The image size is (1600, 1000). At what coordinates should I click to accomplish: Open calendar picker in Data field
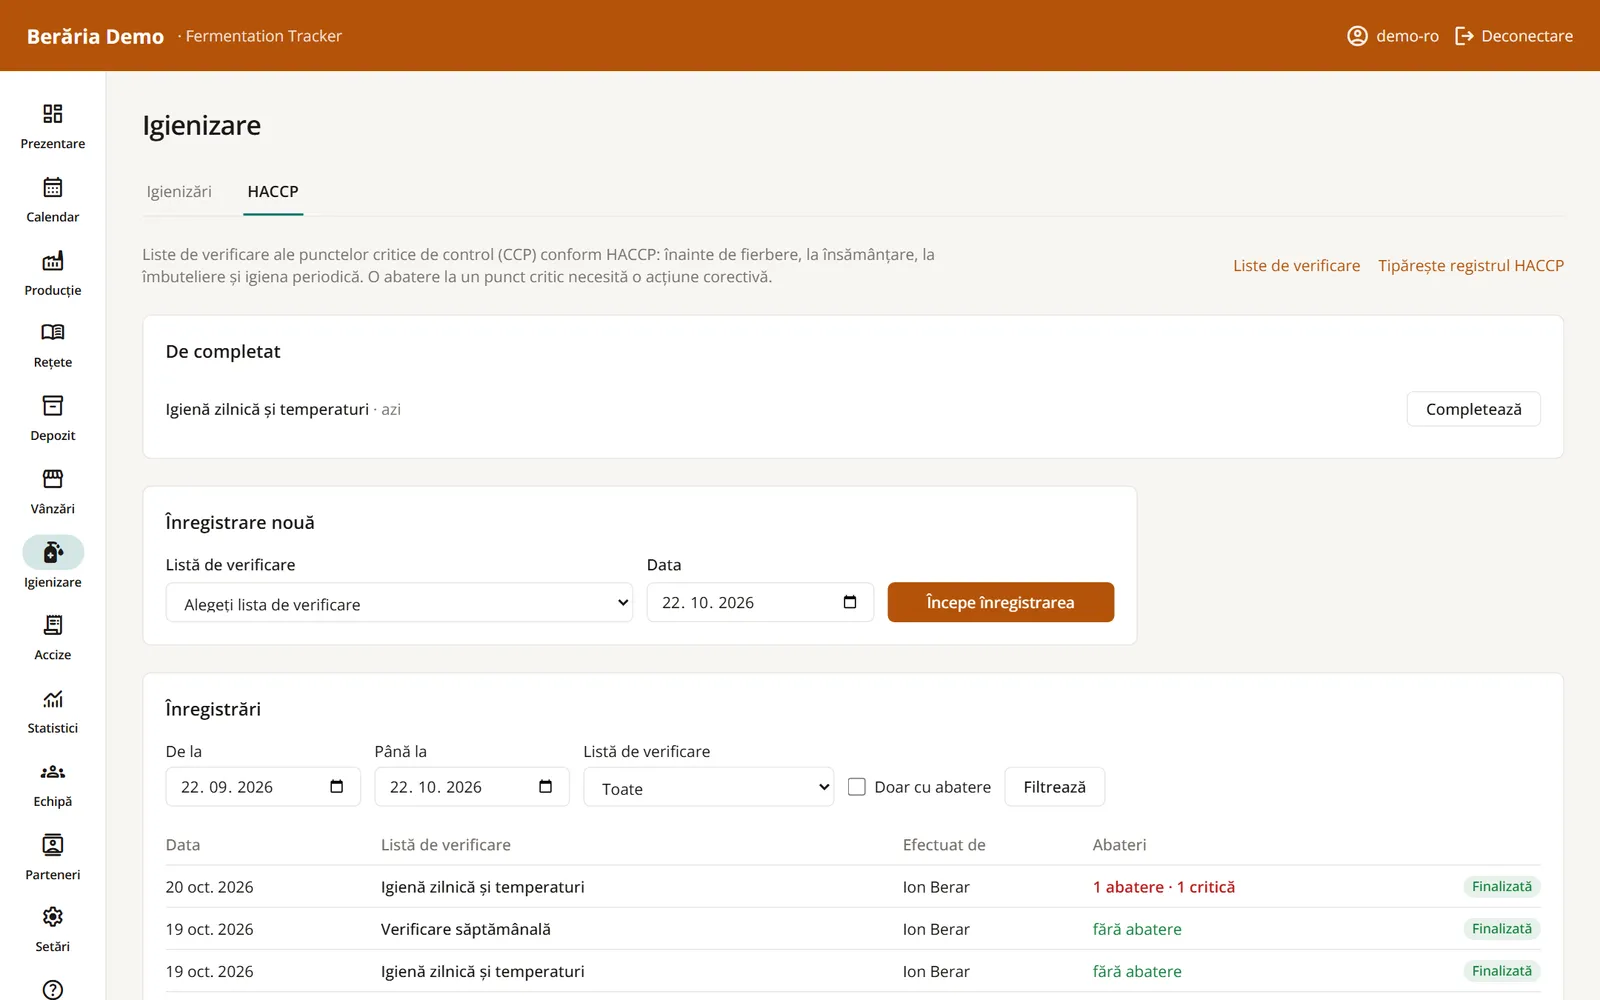(850, 602)
